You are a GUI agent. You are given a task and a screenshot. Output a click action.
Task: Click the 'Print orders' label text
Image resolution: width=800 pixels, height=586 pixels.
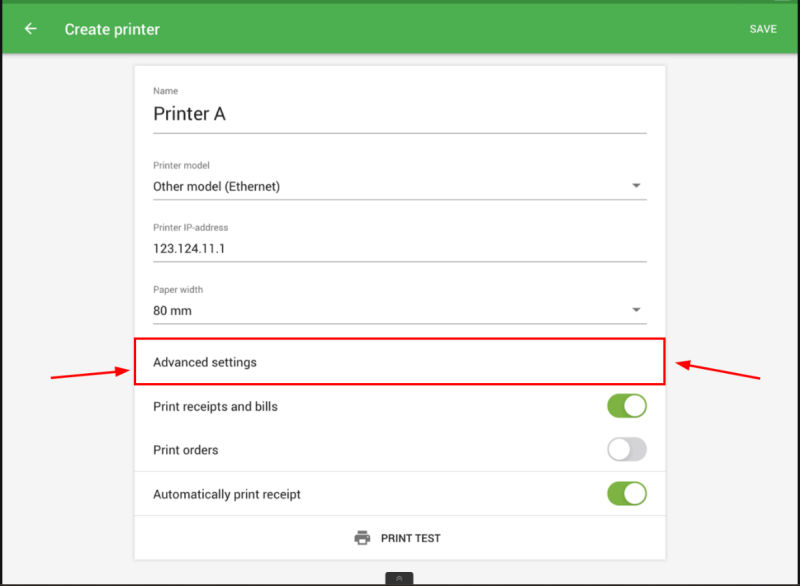185,450
